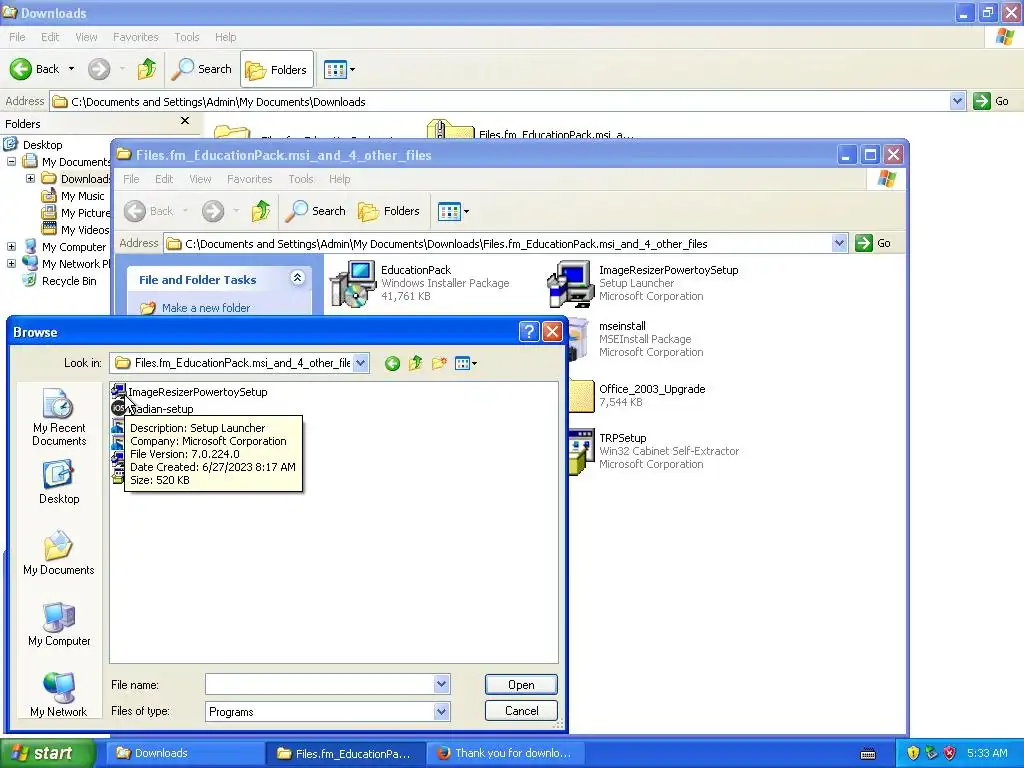
Task: Click My Documents in Browse sidebar
Action: (x=59, y=552)
